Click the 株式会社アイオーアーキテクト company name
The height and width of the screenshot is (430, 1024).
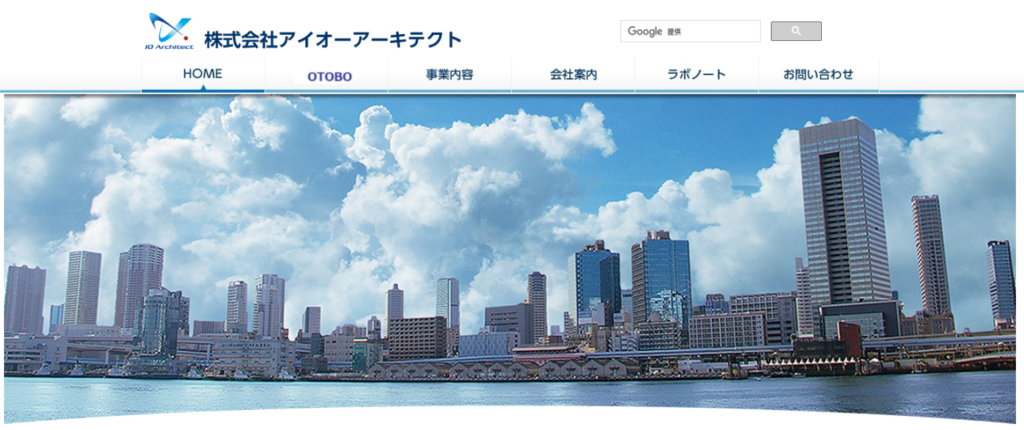click(332, 40)
